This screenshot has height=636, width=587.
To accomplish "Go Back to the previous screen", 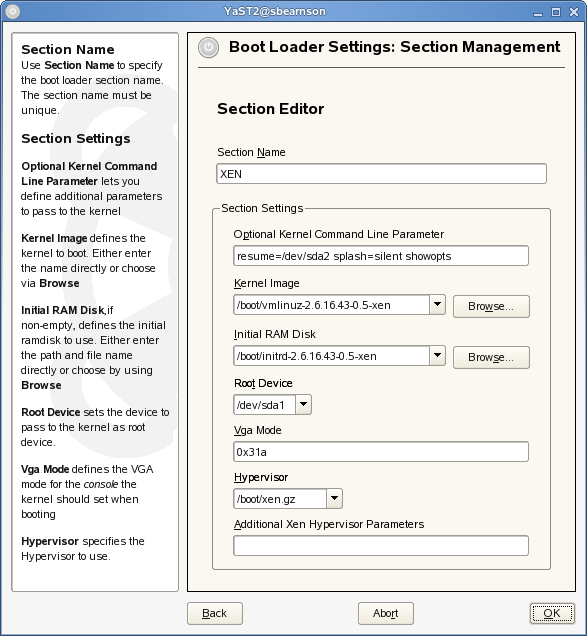I will pyautogui.click(x=215, y=613).
